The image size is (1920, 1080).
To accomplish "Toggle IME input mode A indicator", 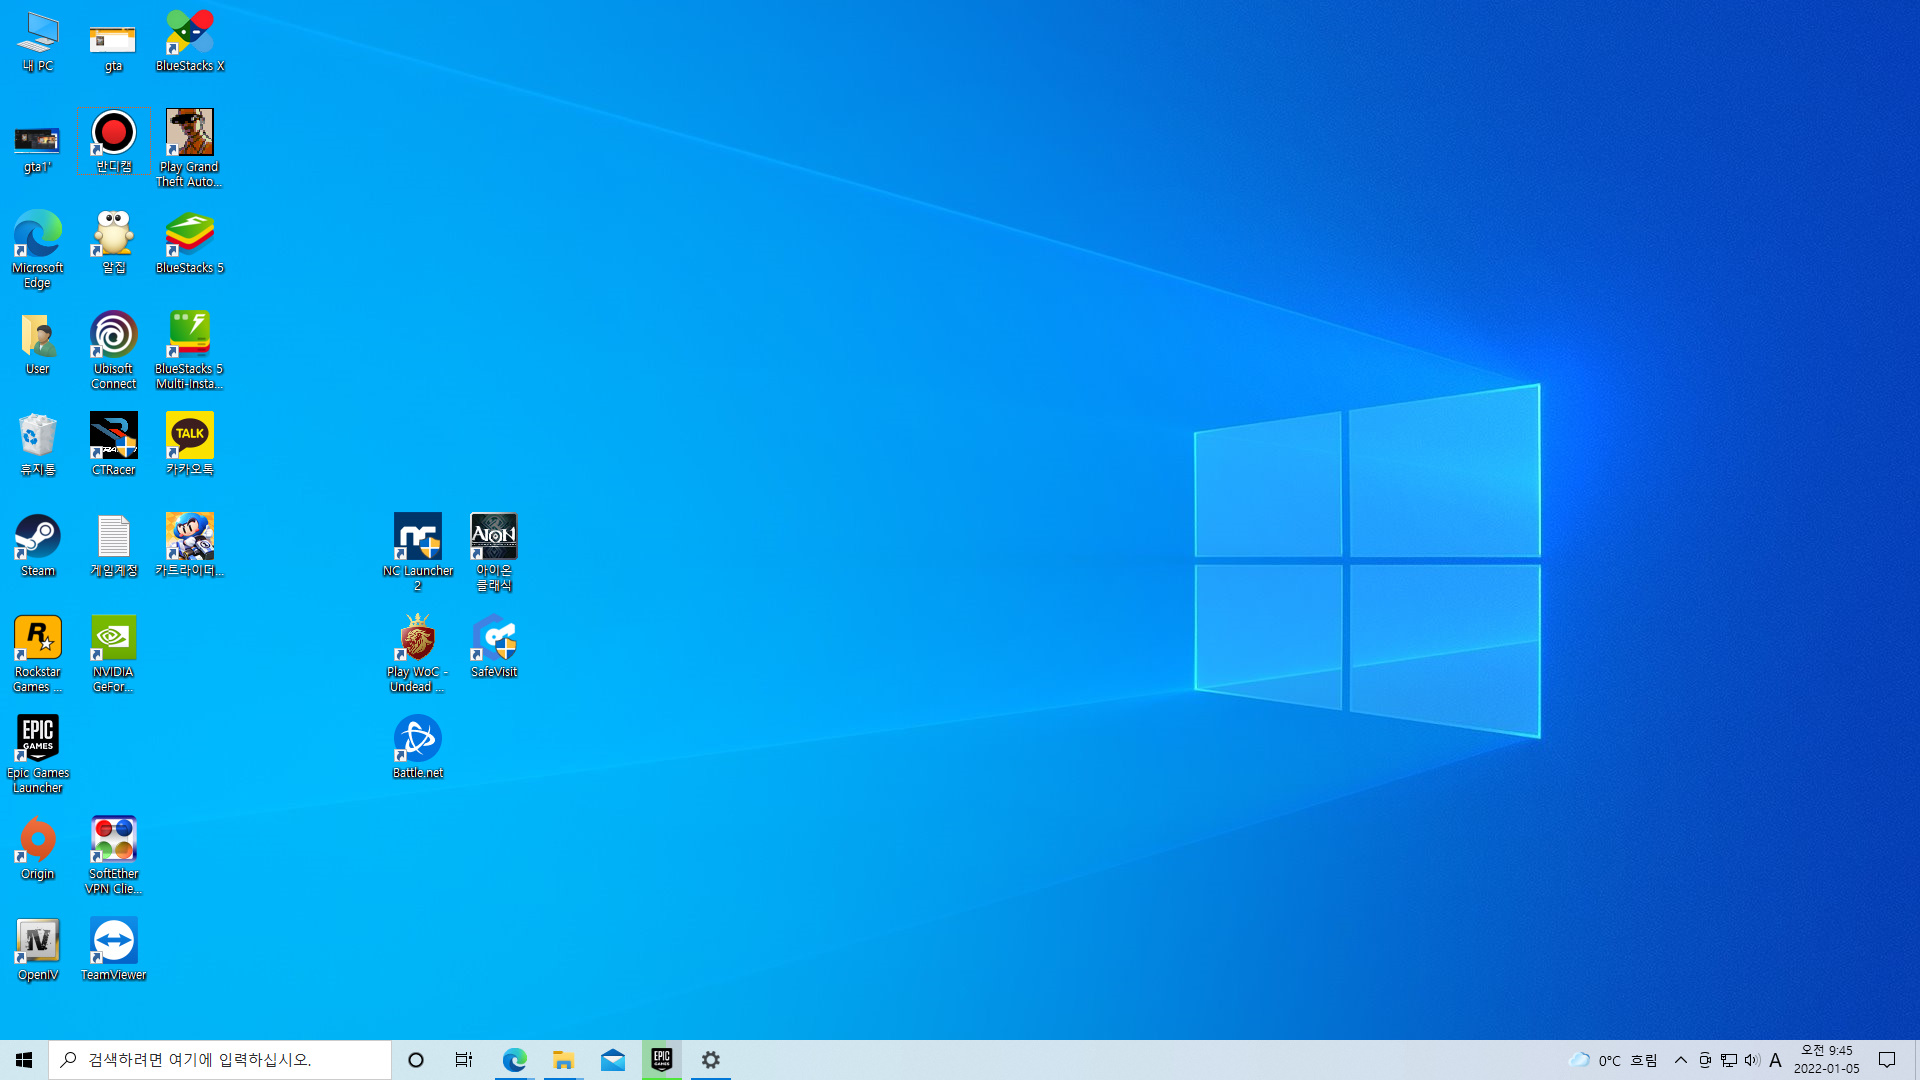I will tap(1776, 1060).
